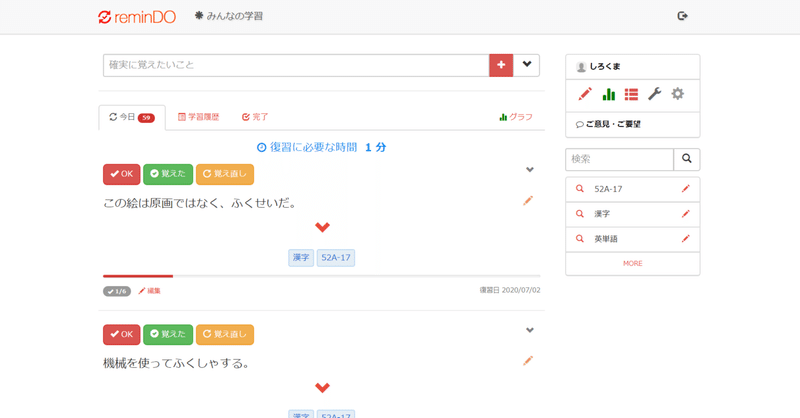
Task: Edit the 漢字 tag in sidebar
Action: click(686, 214)
